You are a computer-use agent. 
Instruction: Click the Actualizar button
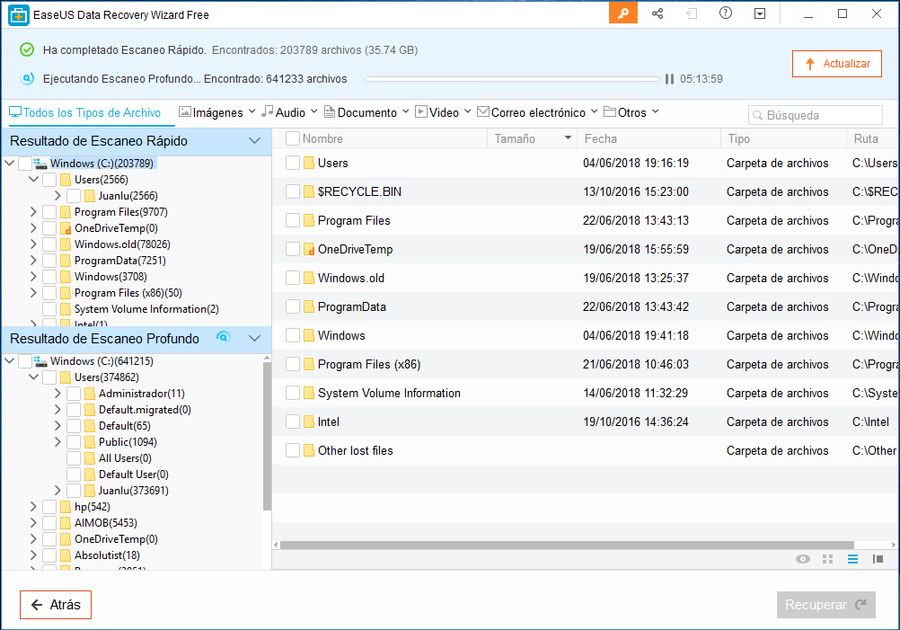coord(836,64)
